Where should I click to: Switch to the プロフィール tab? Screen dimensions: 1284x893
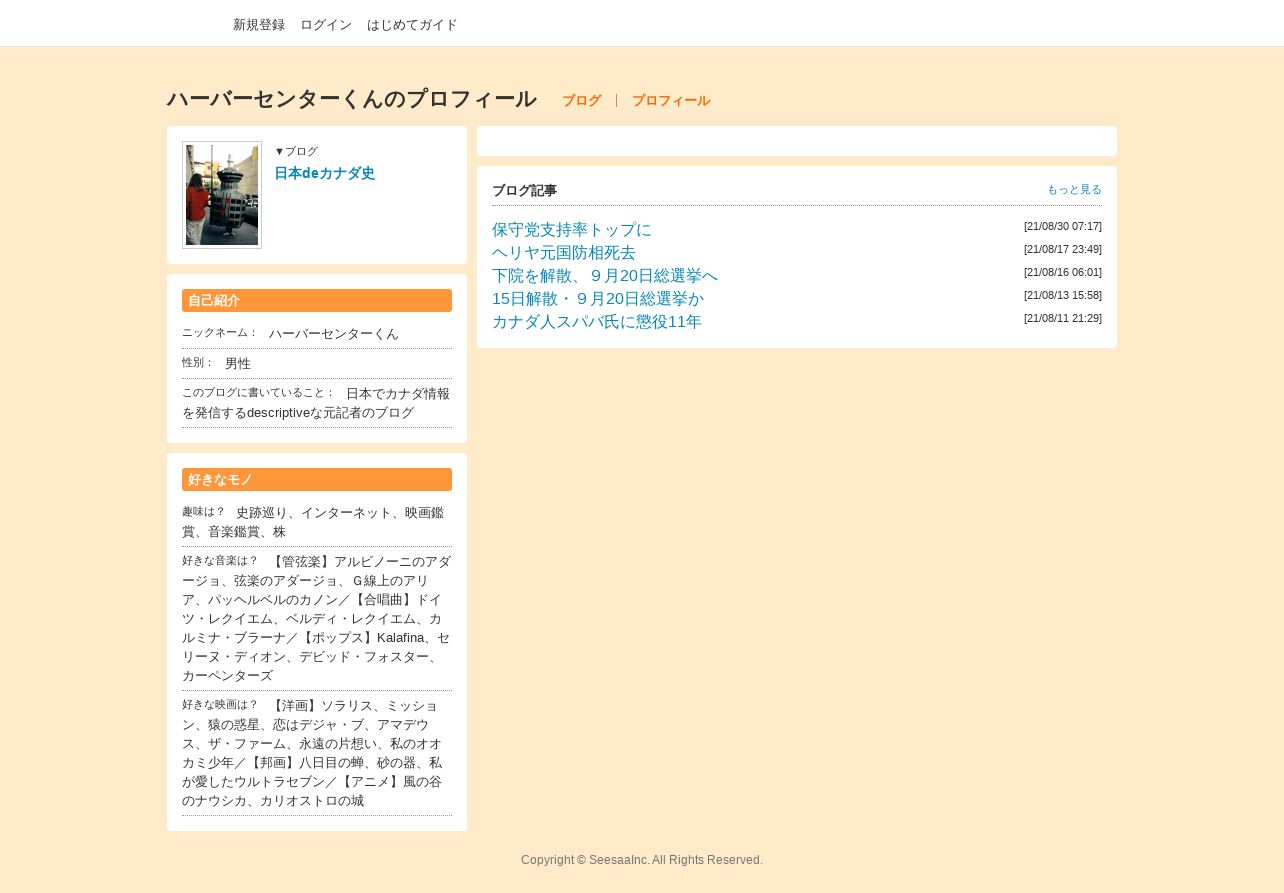(x=671, y=101)
